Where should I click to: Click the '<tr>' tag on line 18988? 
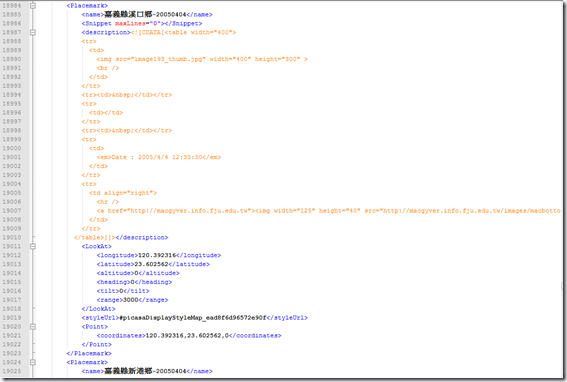(x=89, y=41)
